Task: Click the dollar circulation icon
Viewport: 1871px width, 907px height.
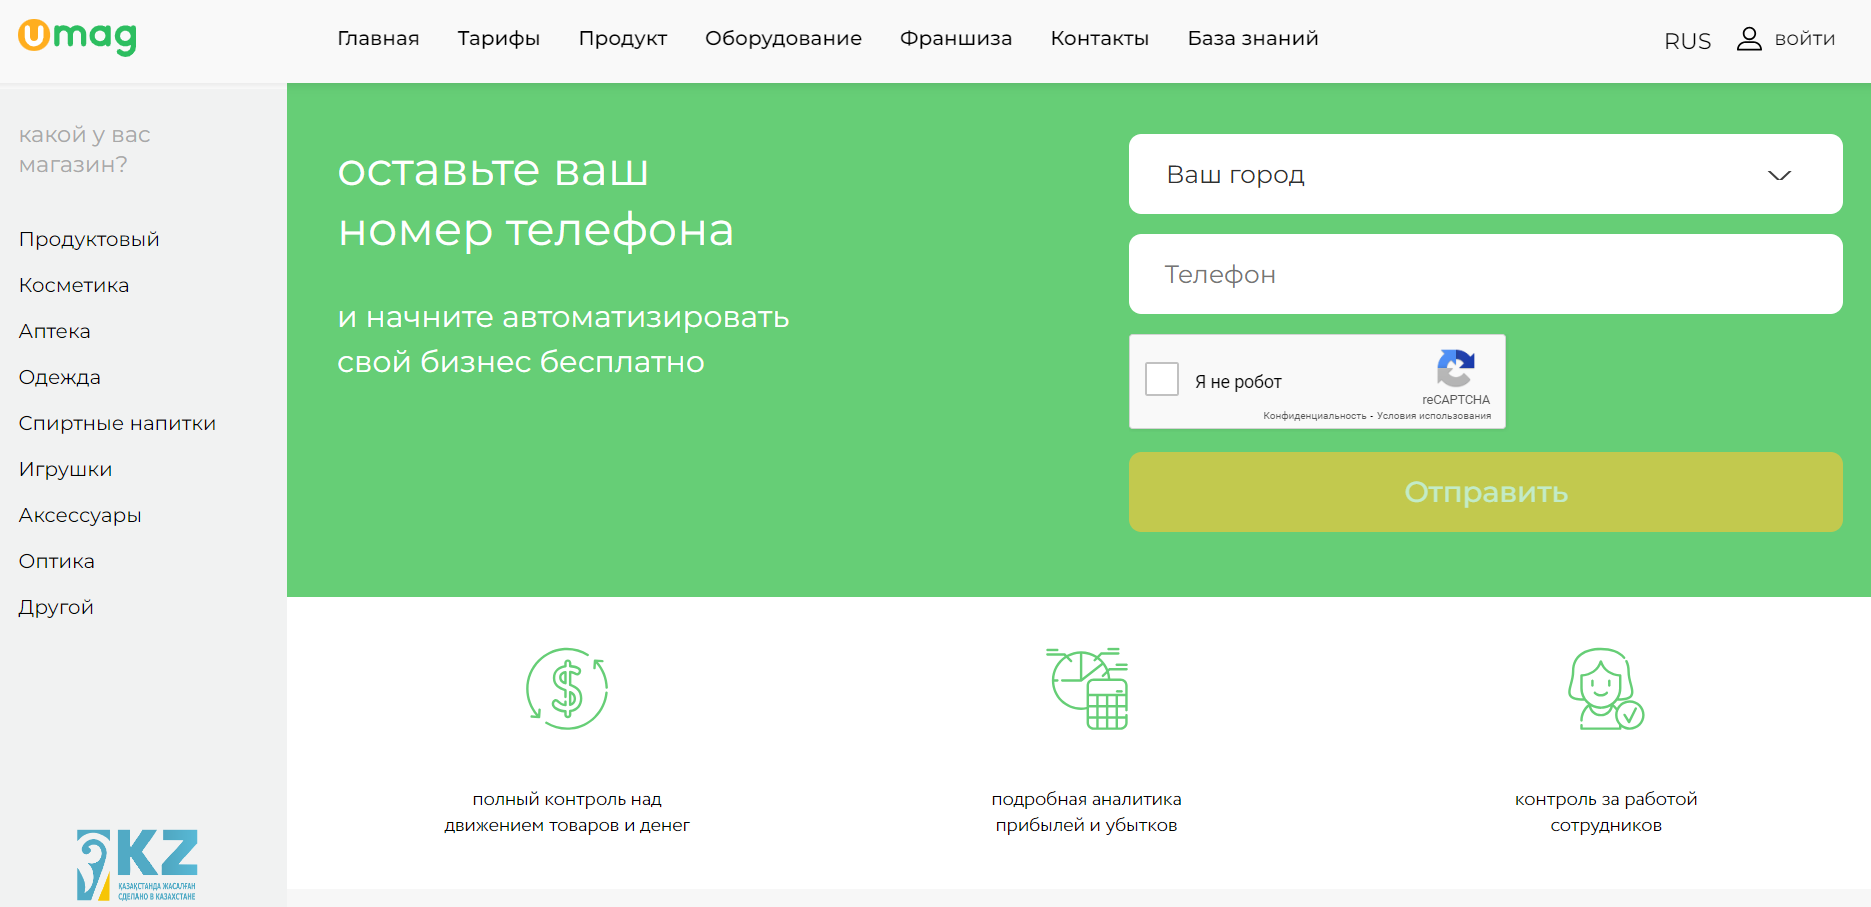Action: [x=567, y=688]
